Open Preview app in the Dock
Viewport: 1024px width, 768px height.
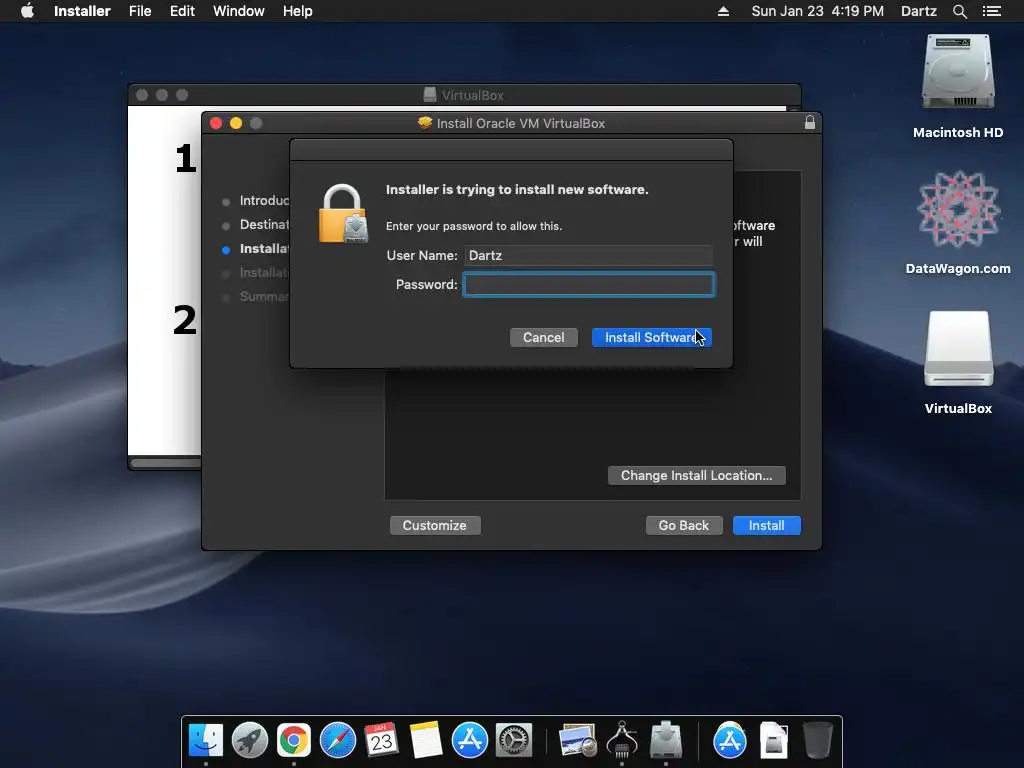tap(578, 741)
